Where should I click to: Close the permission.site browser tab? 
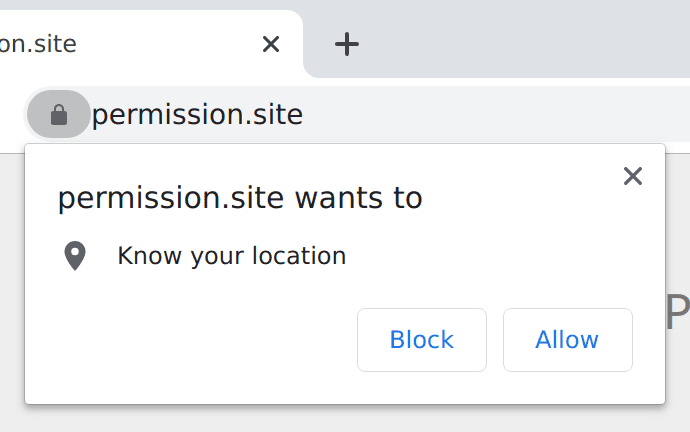270,44
